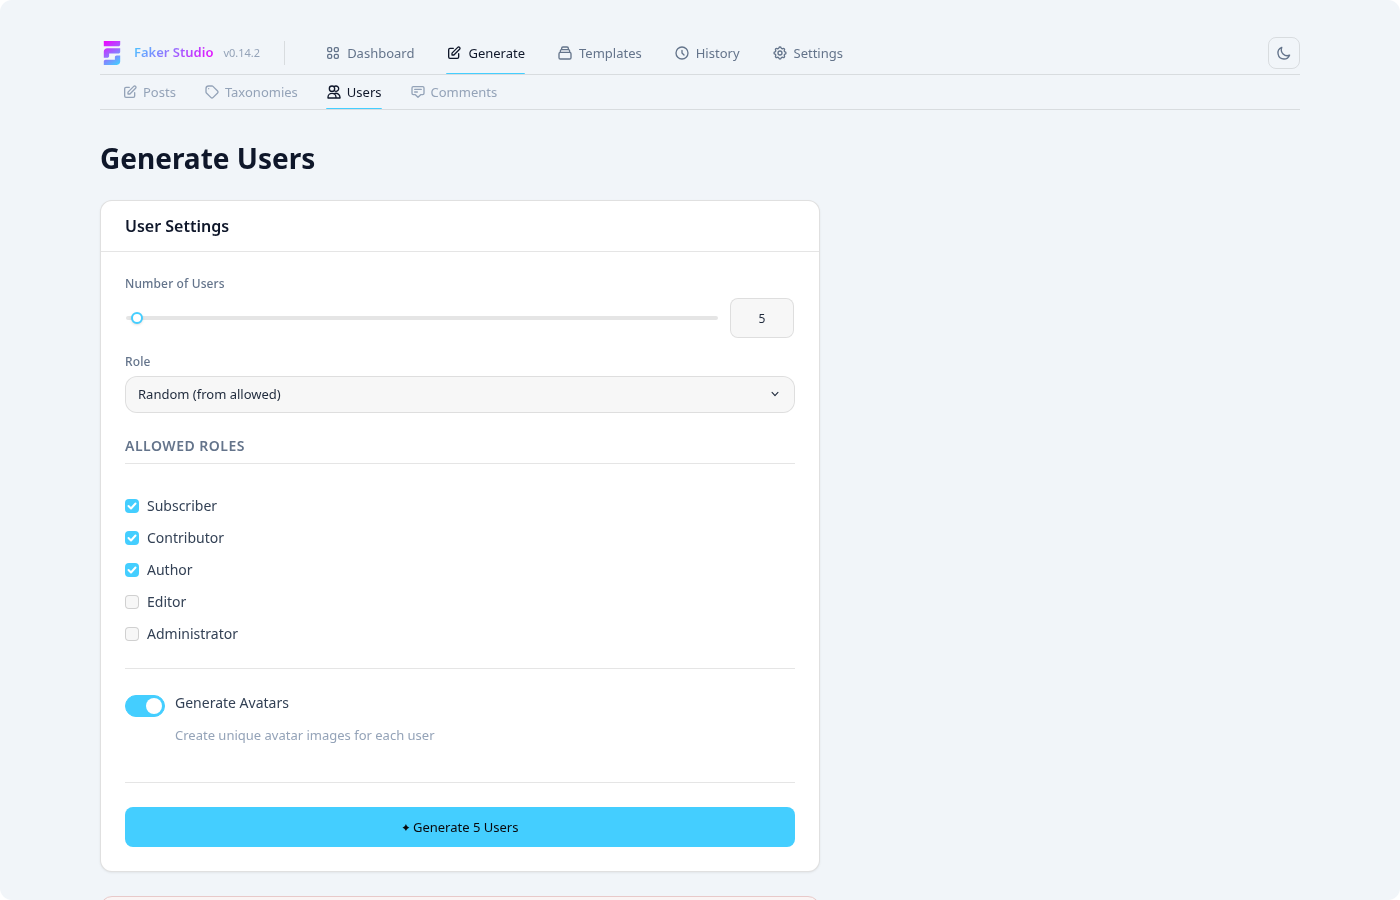Screen dimensions: 1400x900
Task: Turn off the Generate Avatars switch
Action: point(145,706)
